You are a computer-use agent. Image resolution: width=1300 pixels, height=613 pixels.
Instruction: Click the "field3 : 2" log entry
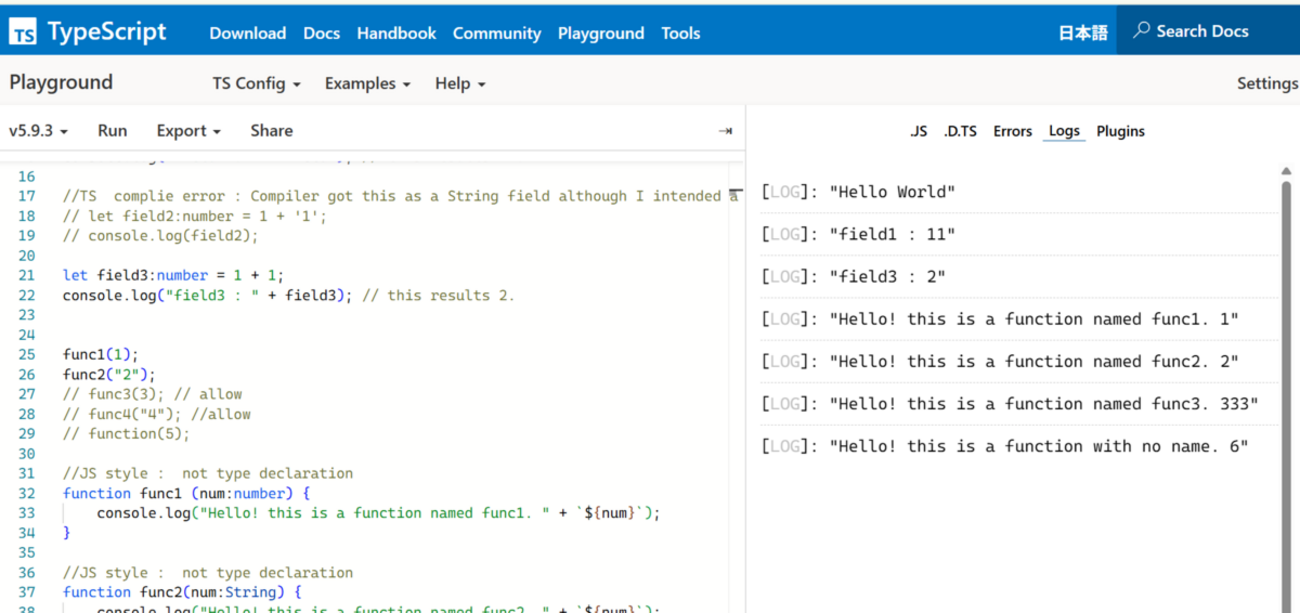(x=1020, y=277)
